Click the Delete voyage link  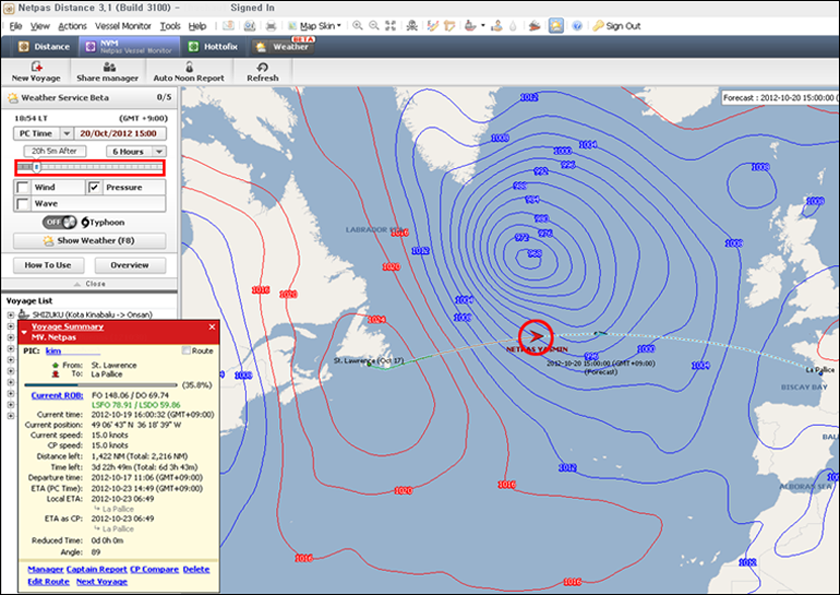pos(196,569)
